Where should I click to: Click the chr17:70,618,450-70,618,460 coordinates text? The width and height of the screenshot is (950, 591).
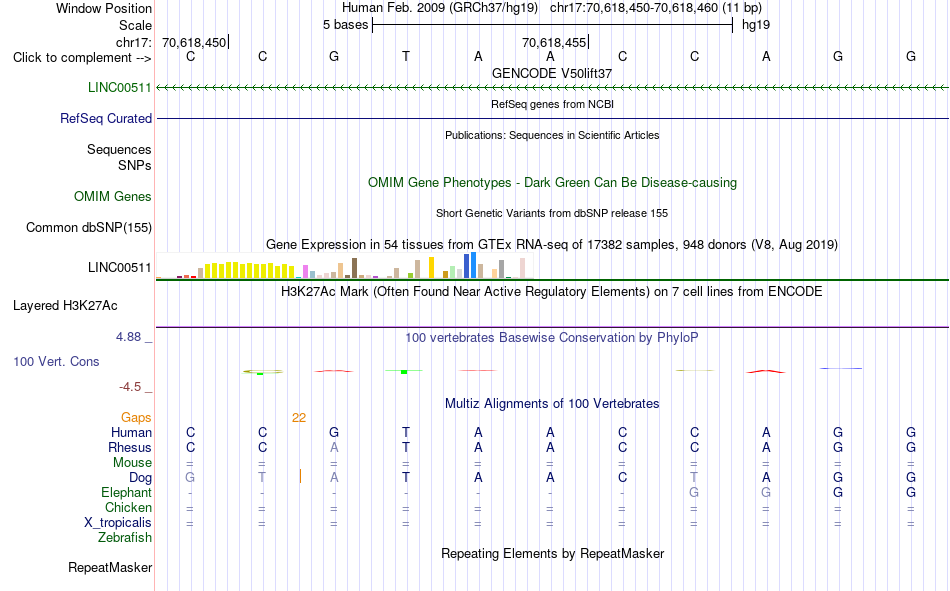click(656, 8)
